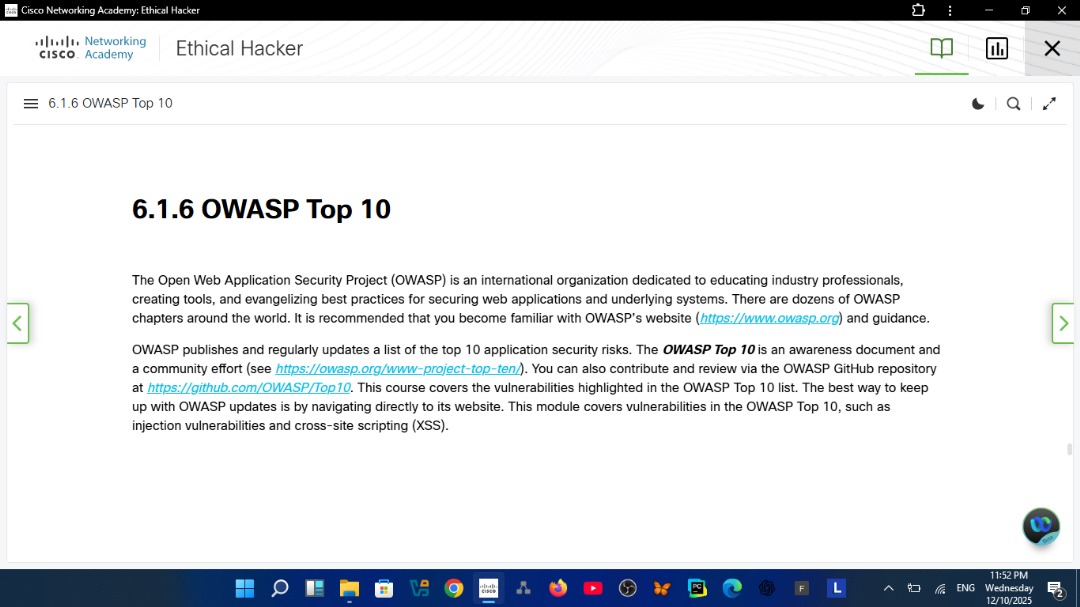Screen dimensions: 1080x607
Task: Open OBS Studio from the taskbar
Action: pos(627,588)
